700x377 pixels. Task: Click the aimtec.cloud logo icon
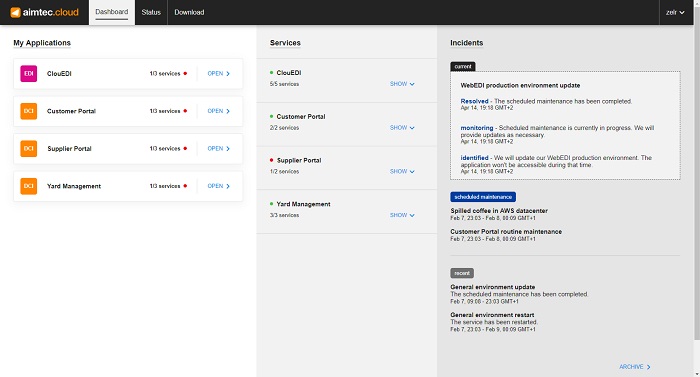[x=15, y=13]
